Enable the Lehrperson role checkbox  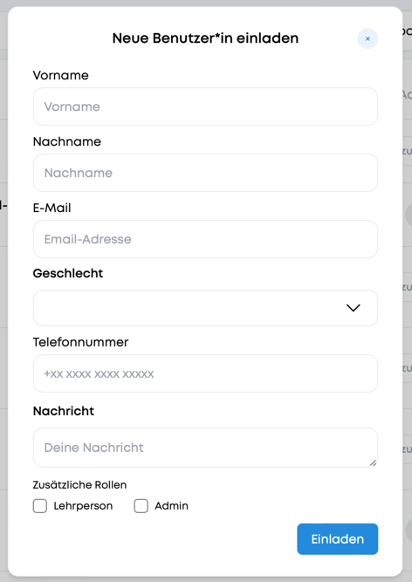coord(40,506)
